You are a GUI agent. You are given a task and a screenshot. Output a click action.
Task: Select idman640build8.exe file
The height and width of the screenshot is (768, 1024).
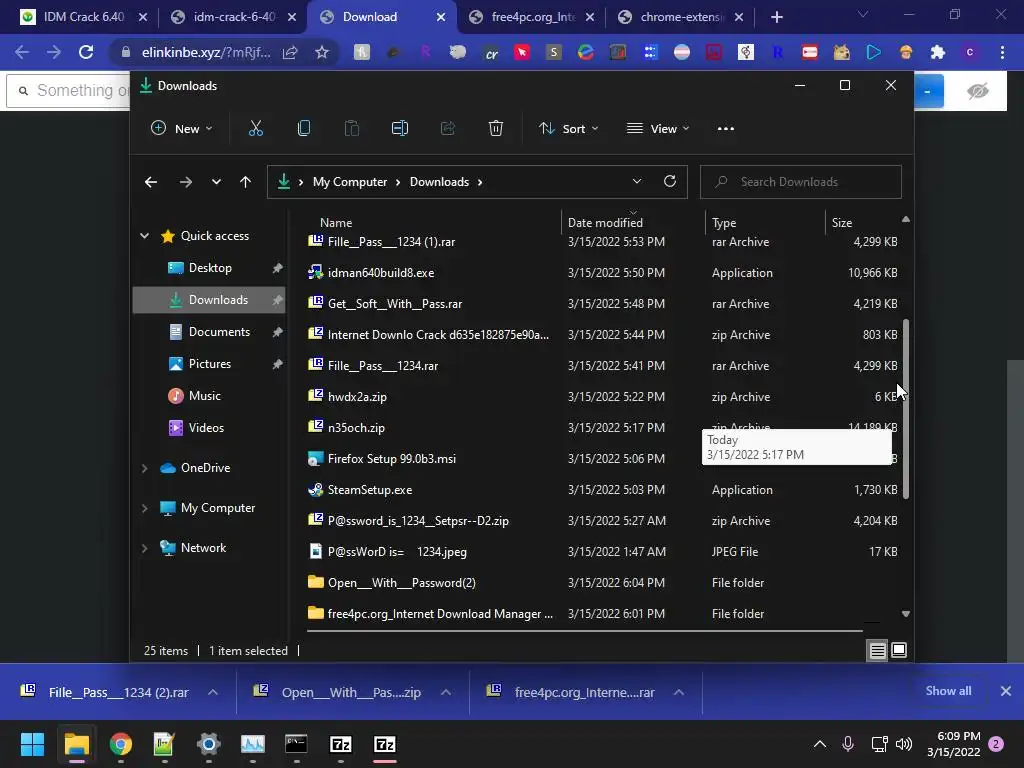click(601, 273)
